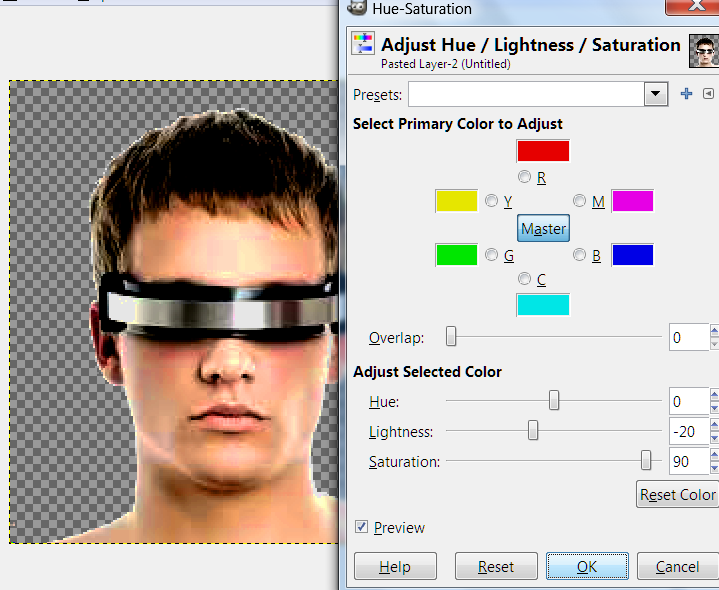Screen dimensions: 719x590
Task: Select the Yellow primary color radio button
Action: (x=491, y=201)
